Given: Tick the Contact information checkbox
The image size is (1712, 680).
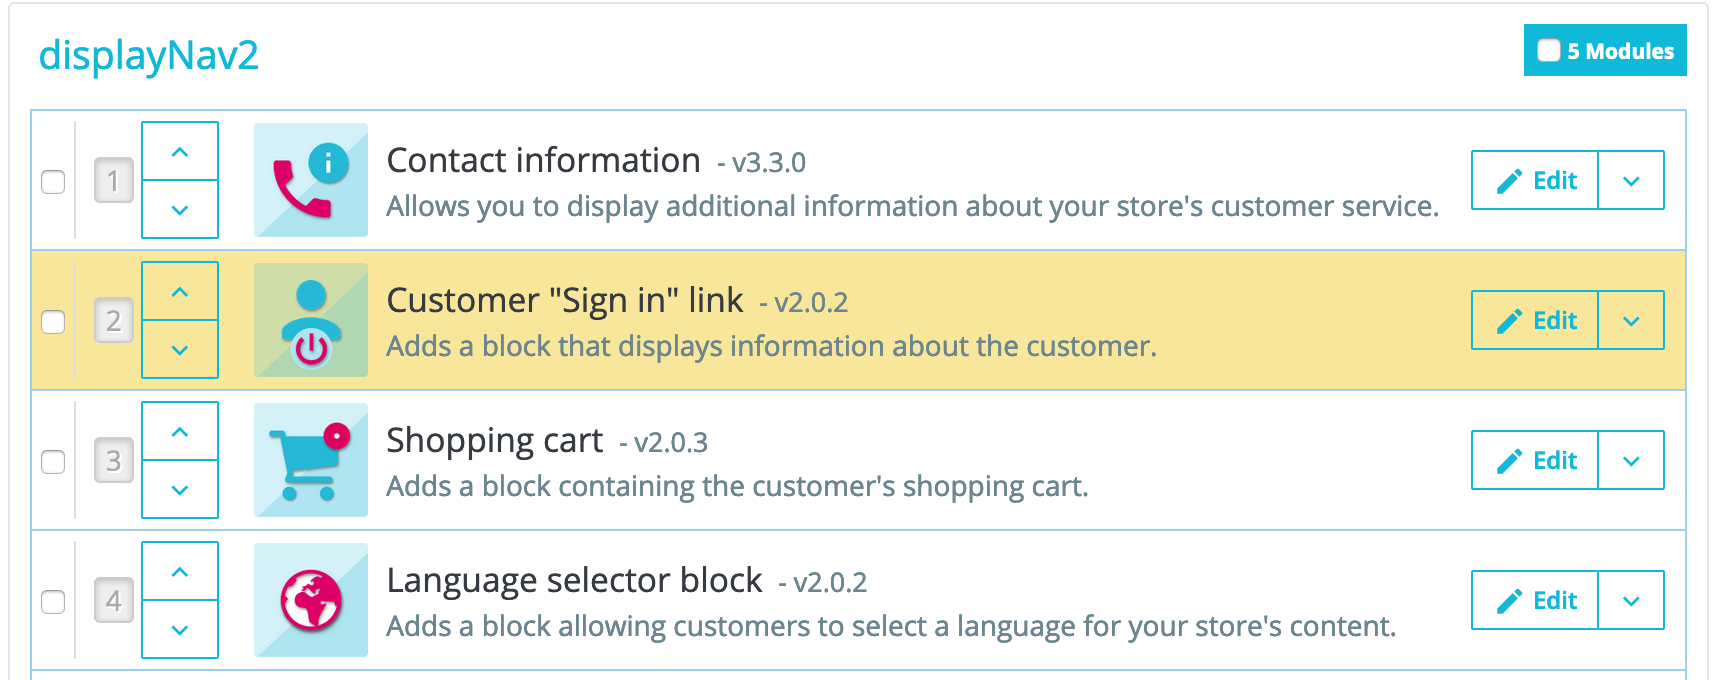Looking at the screenshot, I should (x=53, y=181).
